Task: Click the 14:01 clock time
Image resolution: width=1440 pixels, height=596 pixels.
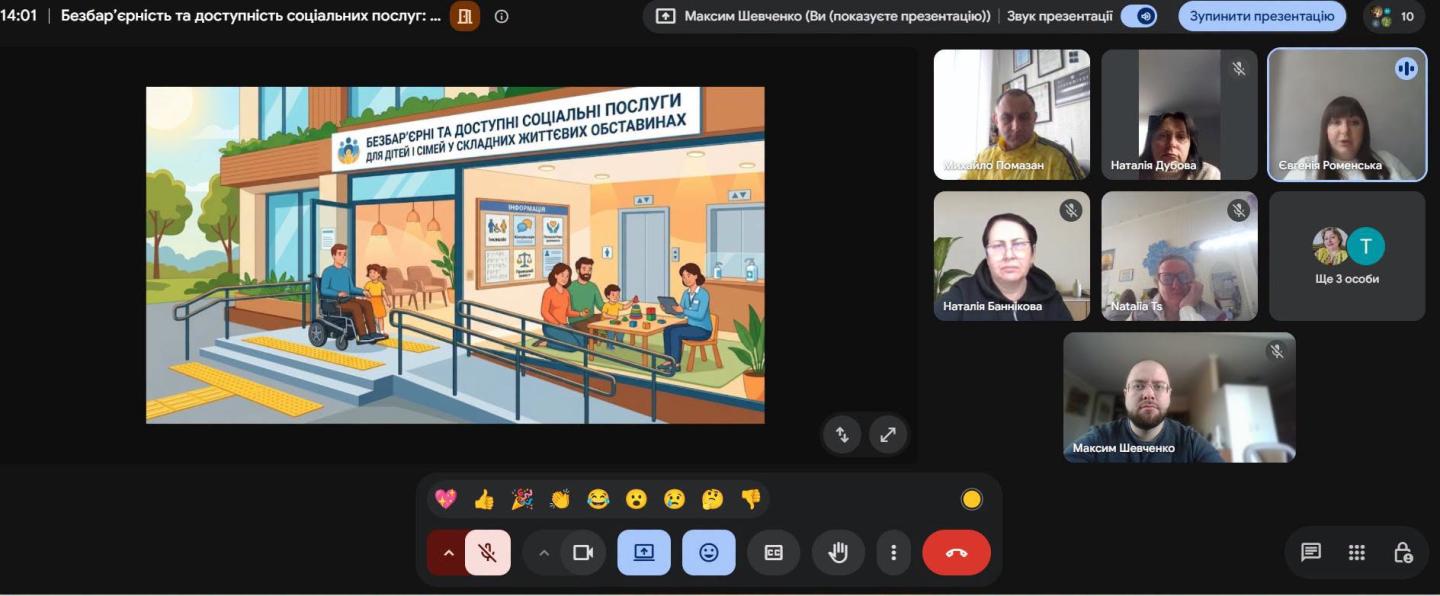Action: (19, 16)
